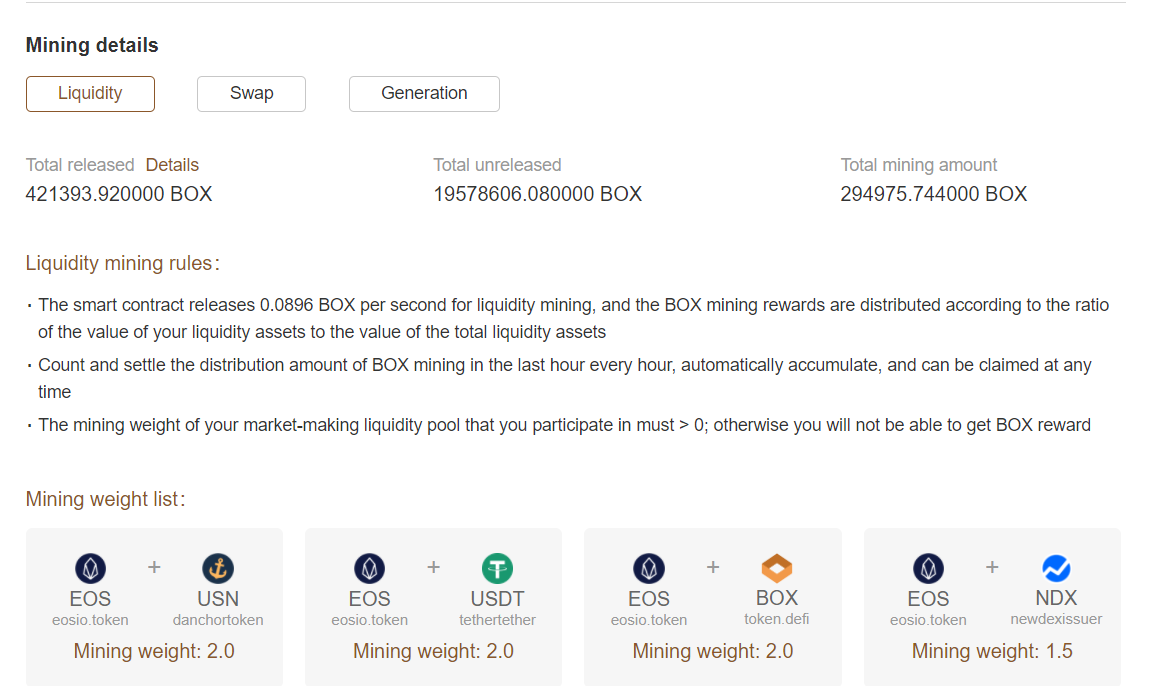The image size is (1164, 686).
Task: Open the Details link beside Total released
Action: pos(172,165)
